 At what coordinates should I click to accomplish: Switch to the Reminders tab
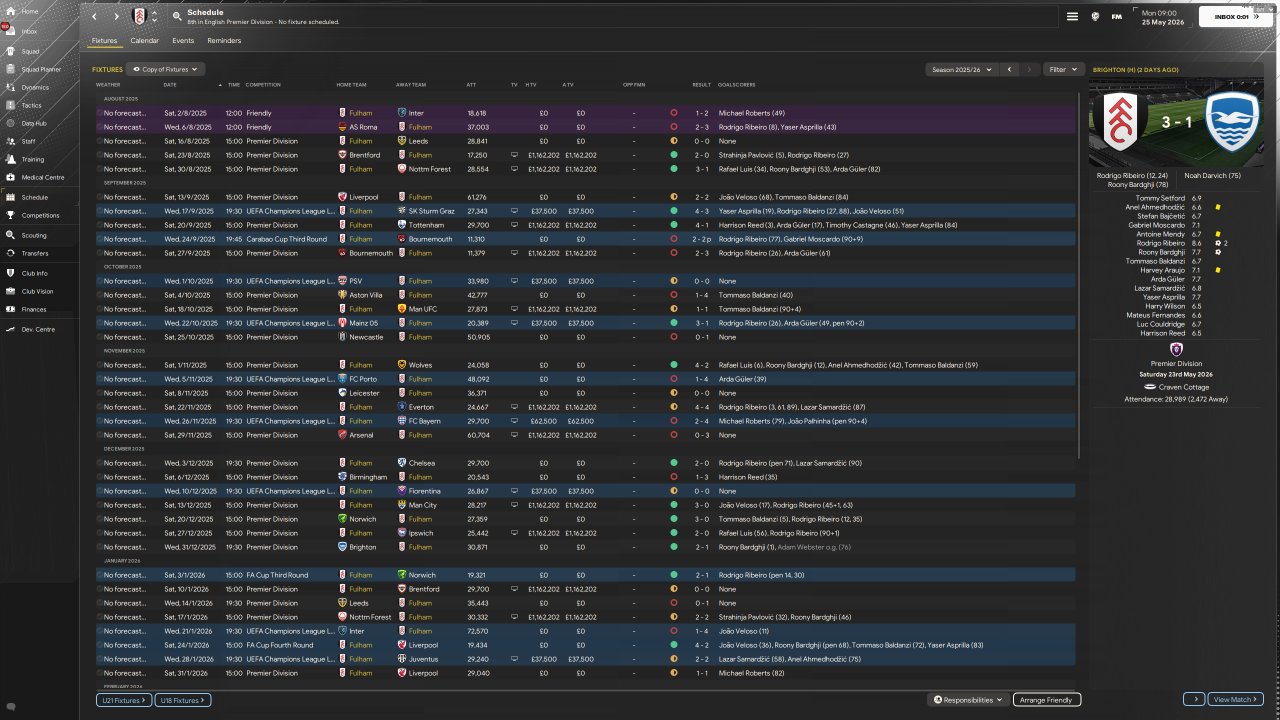click(224, 41)
